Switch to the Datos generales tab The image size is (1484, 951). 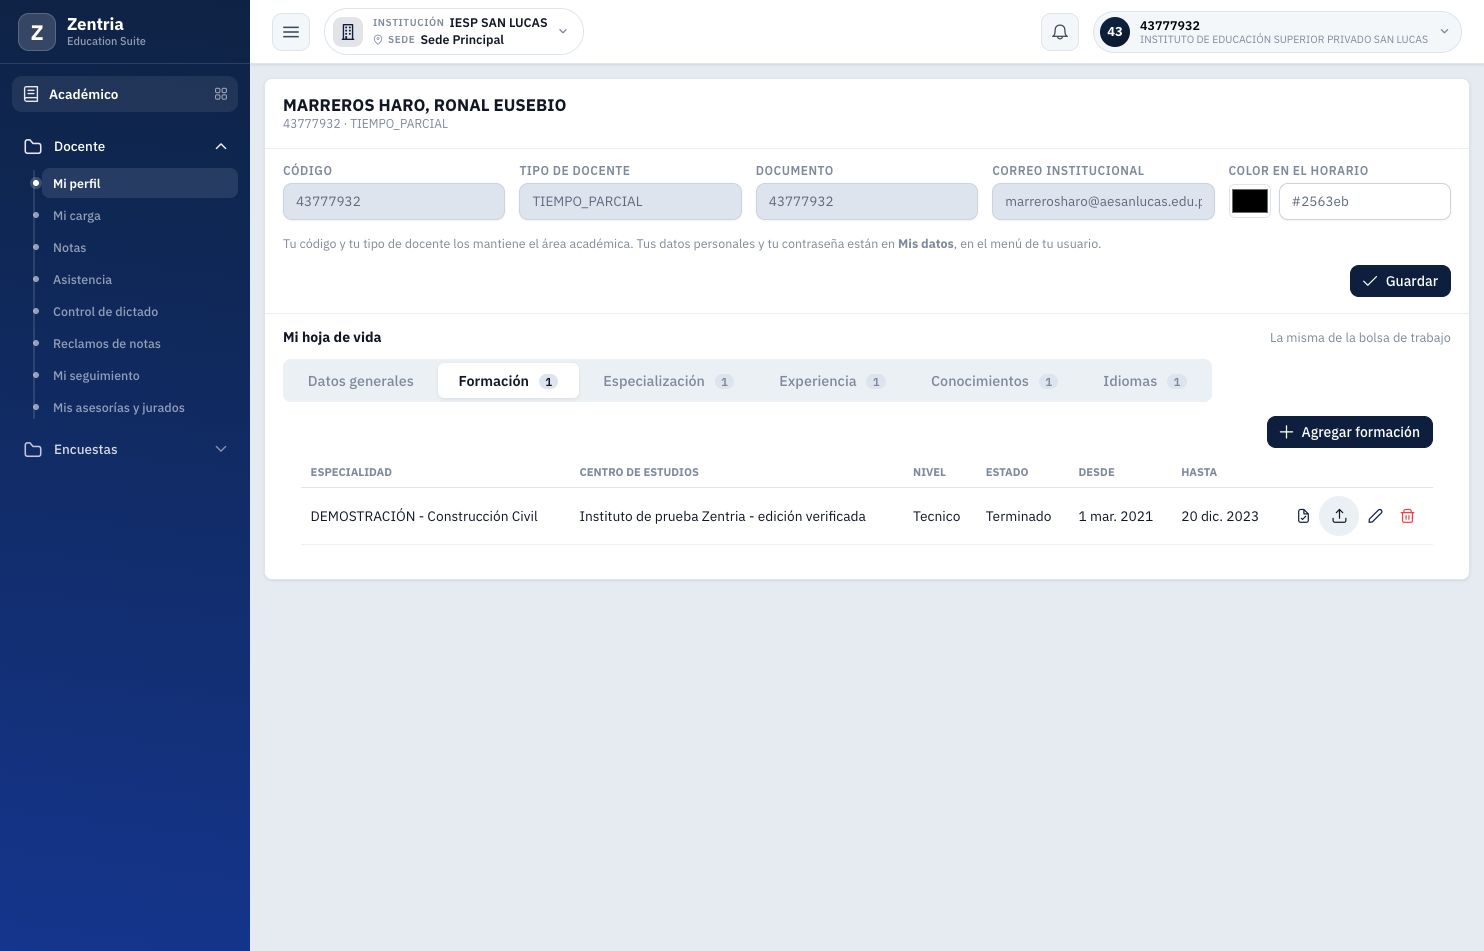361,381
